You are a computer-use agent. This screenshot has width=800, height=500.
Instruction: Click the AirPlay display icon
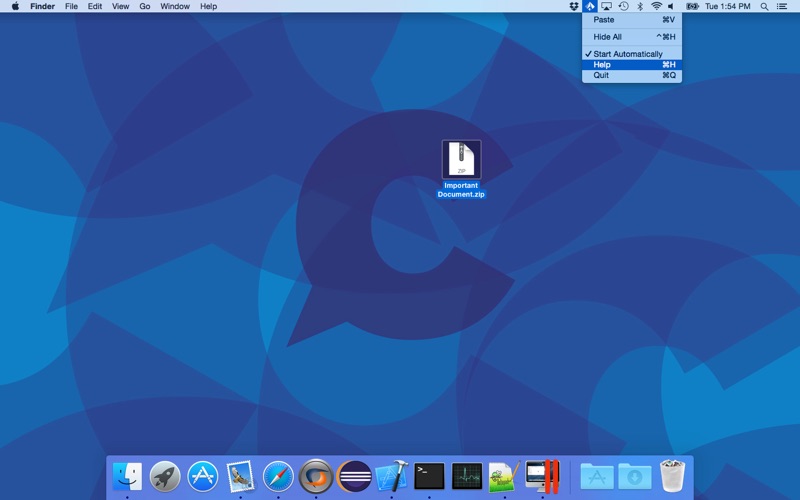[606, 6]
